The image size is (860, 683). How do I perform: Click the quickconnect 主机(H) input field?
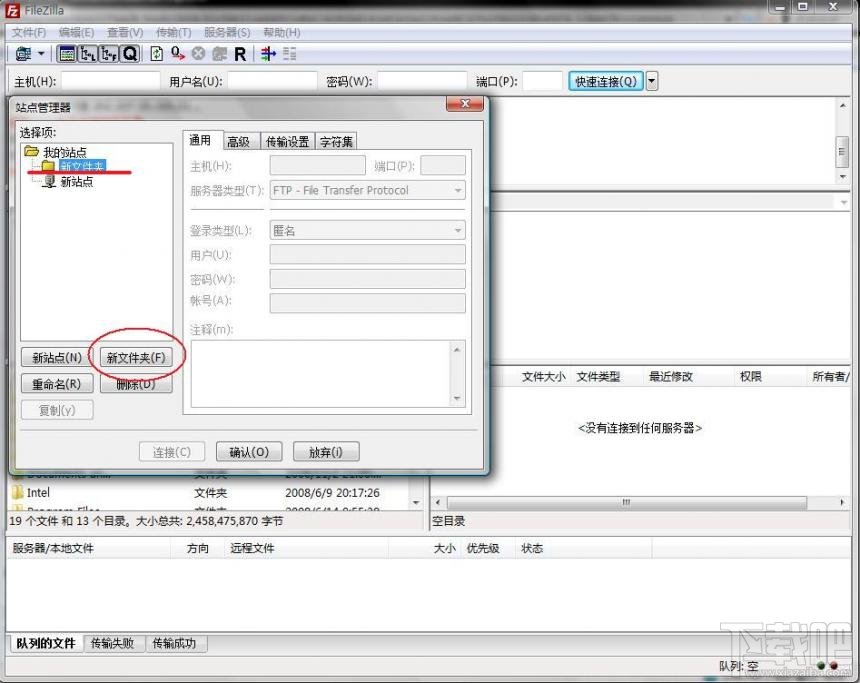coord(111,81)
